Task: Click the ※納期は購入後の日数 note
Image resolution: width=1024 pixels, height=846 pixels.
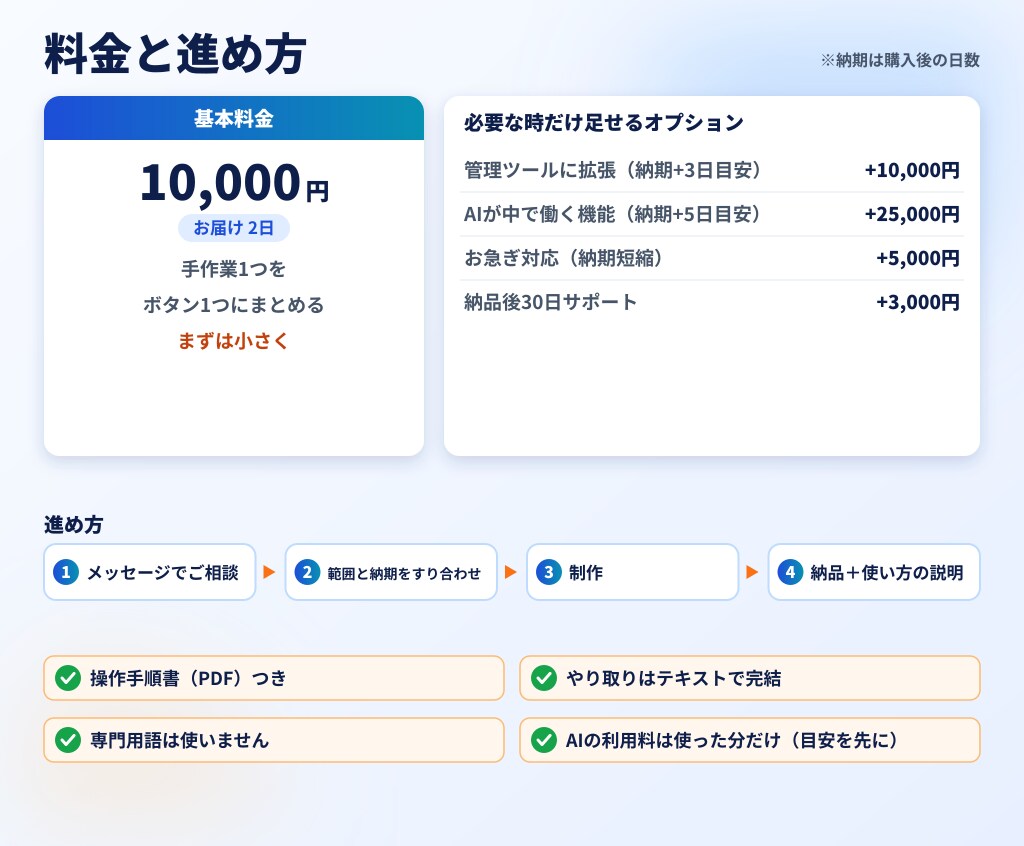Action: pos(901,60)
